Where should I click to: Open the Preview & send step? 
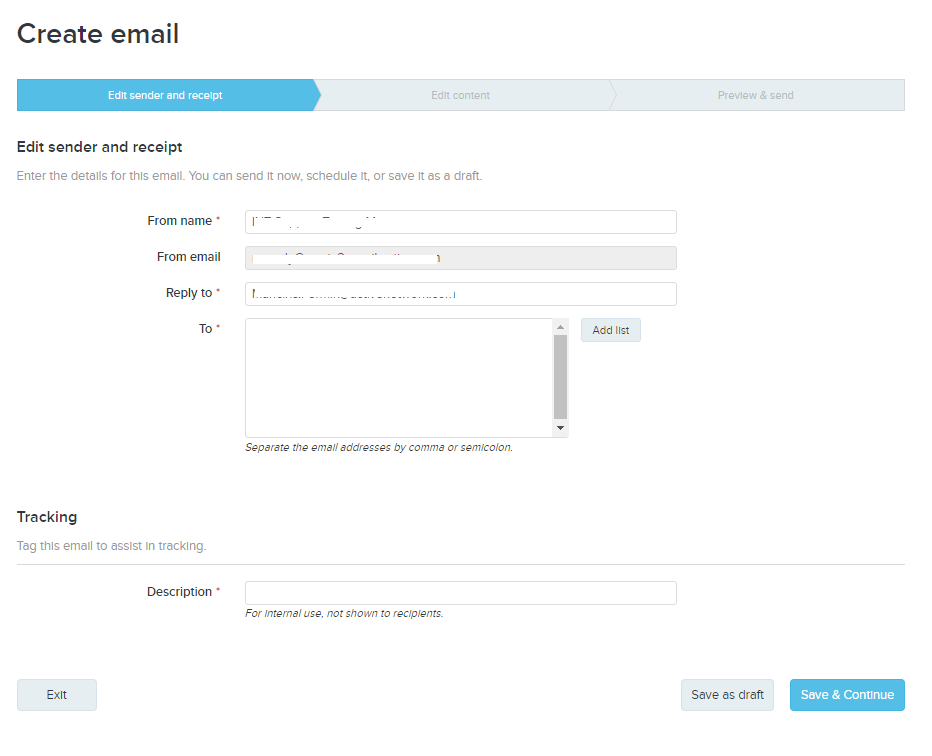coord(755,95)
